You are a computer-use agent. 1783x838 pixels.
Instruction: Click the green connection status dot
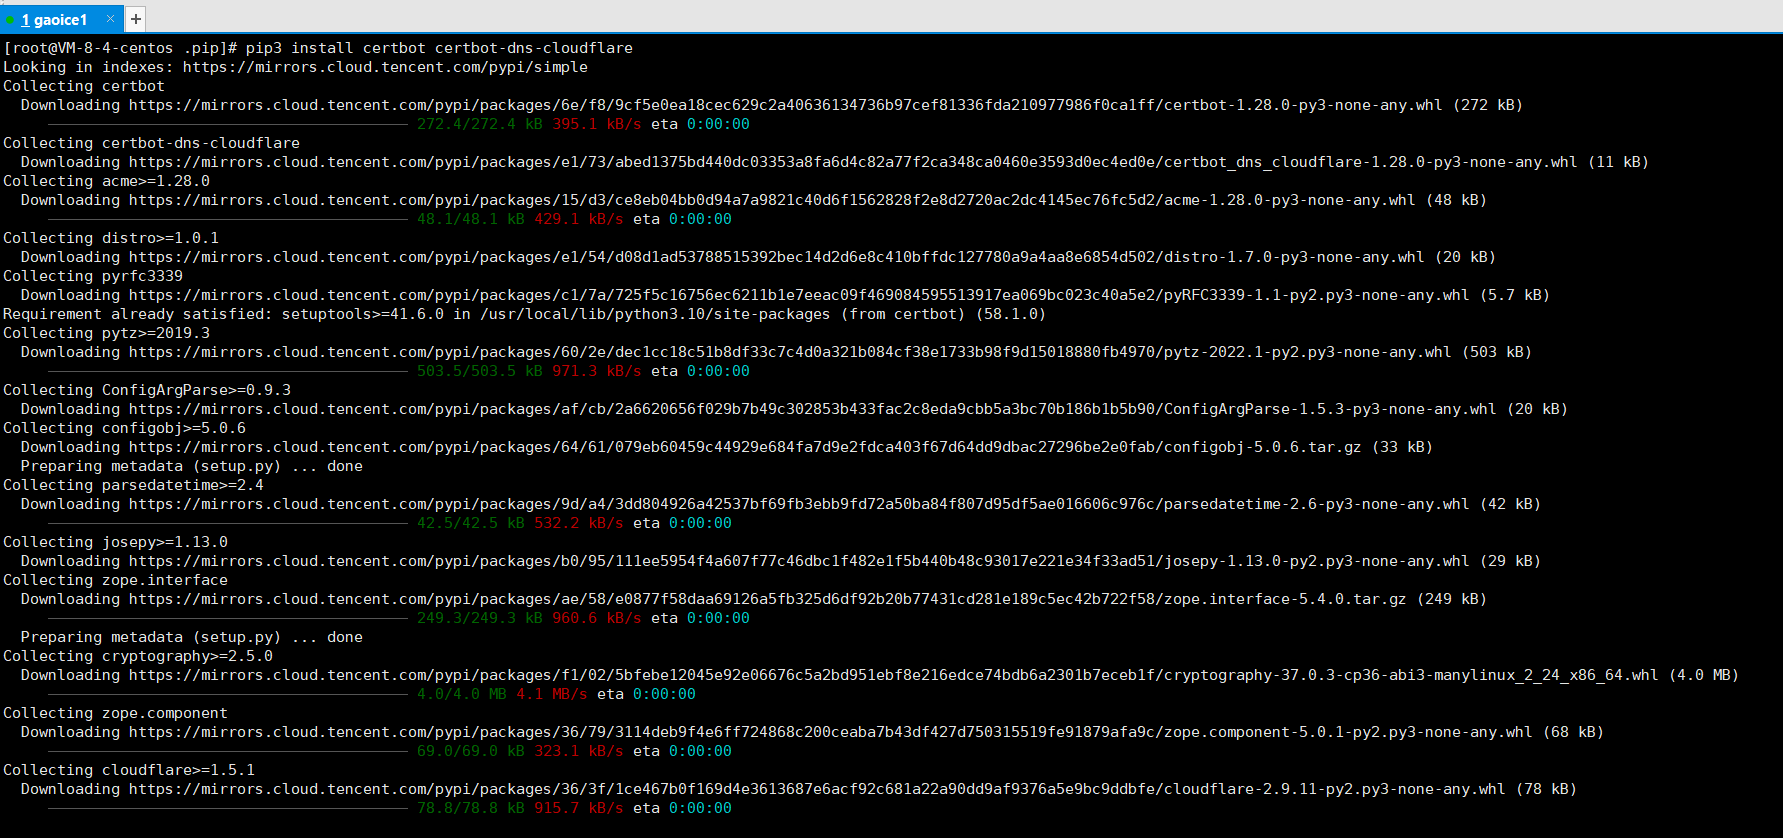point(10,19)
